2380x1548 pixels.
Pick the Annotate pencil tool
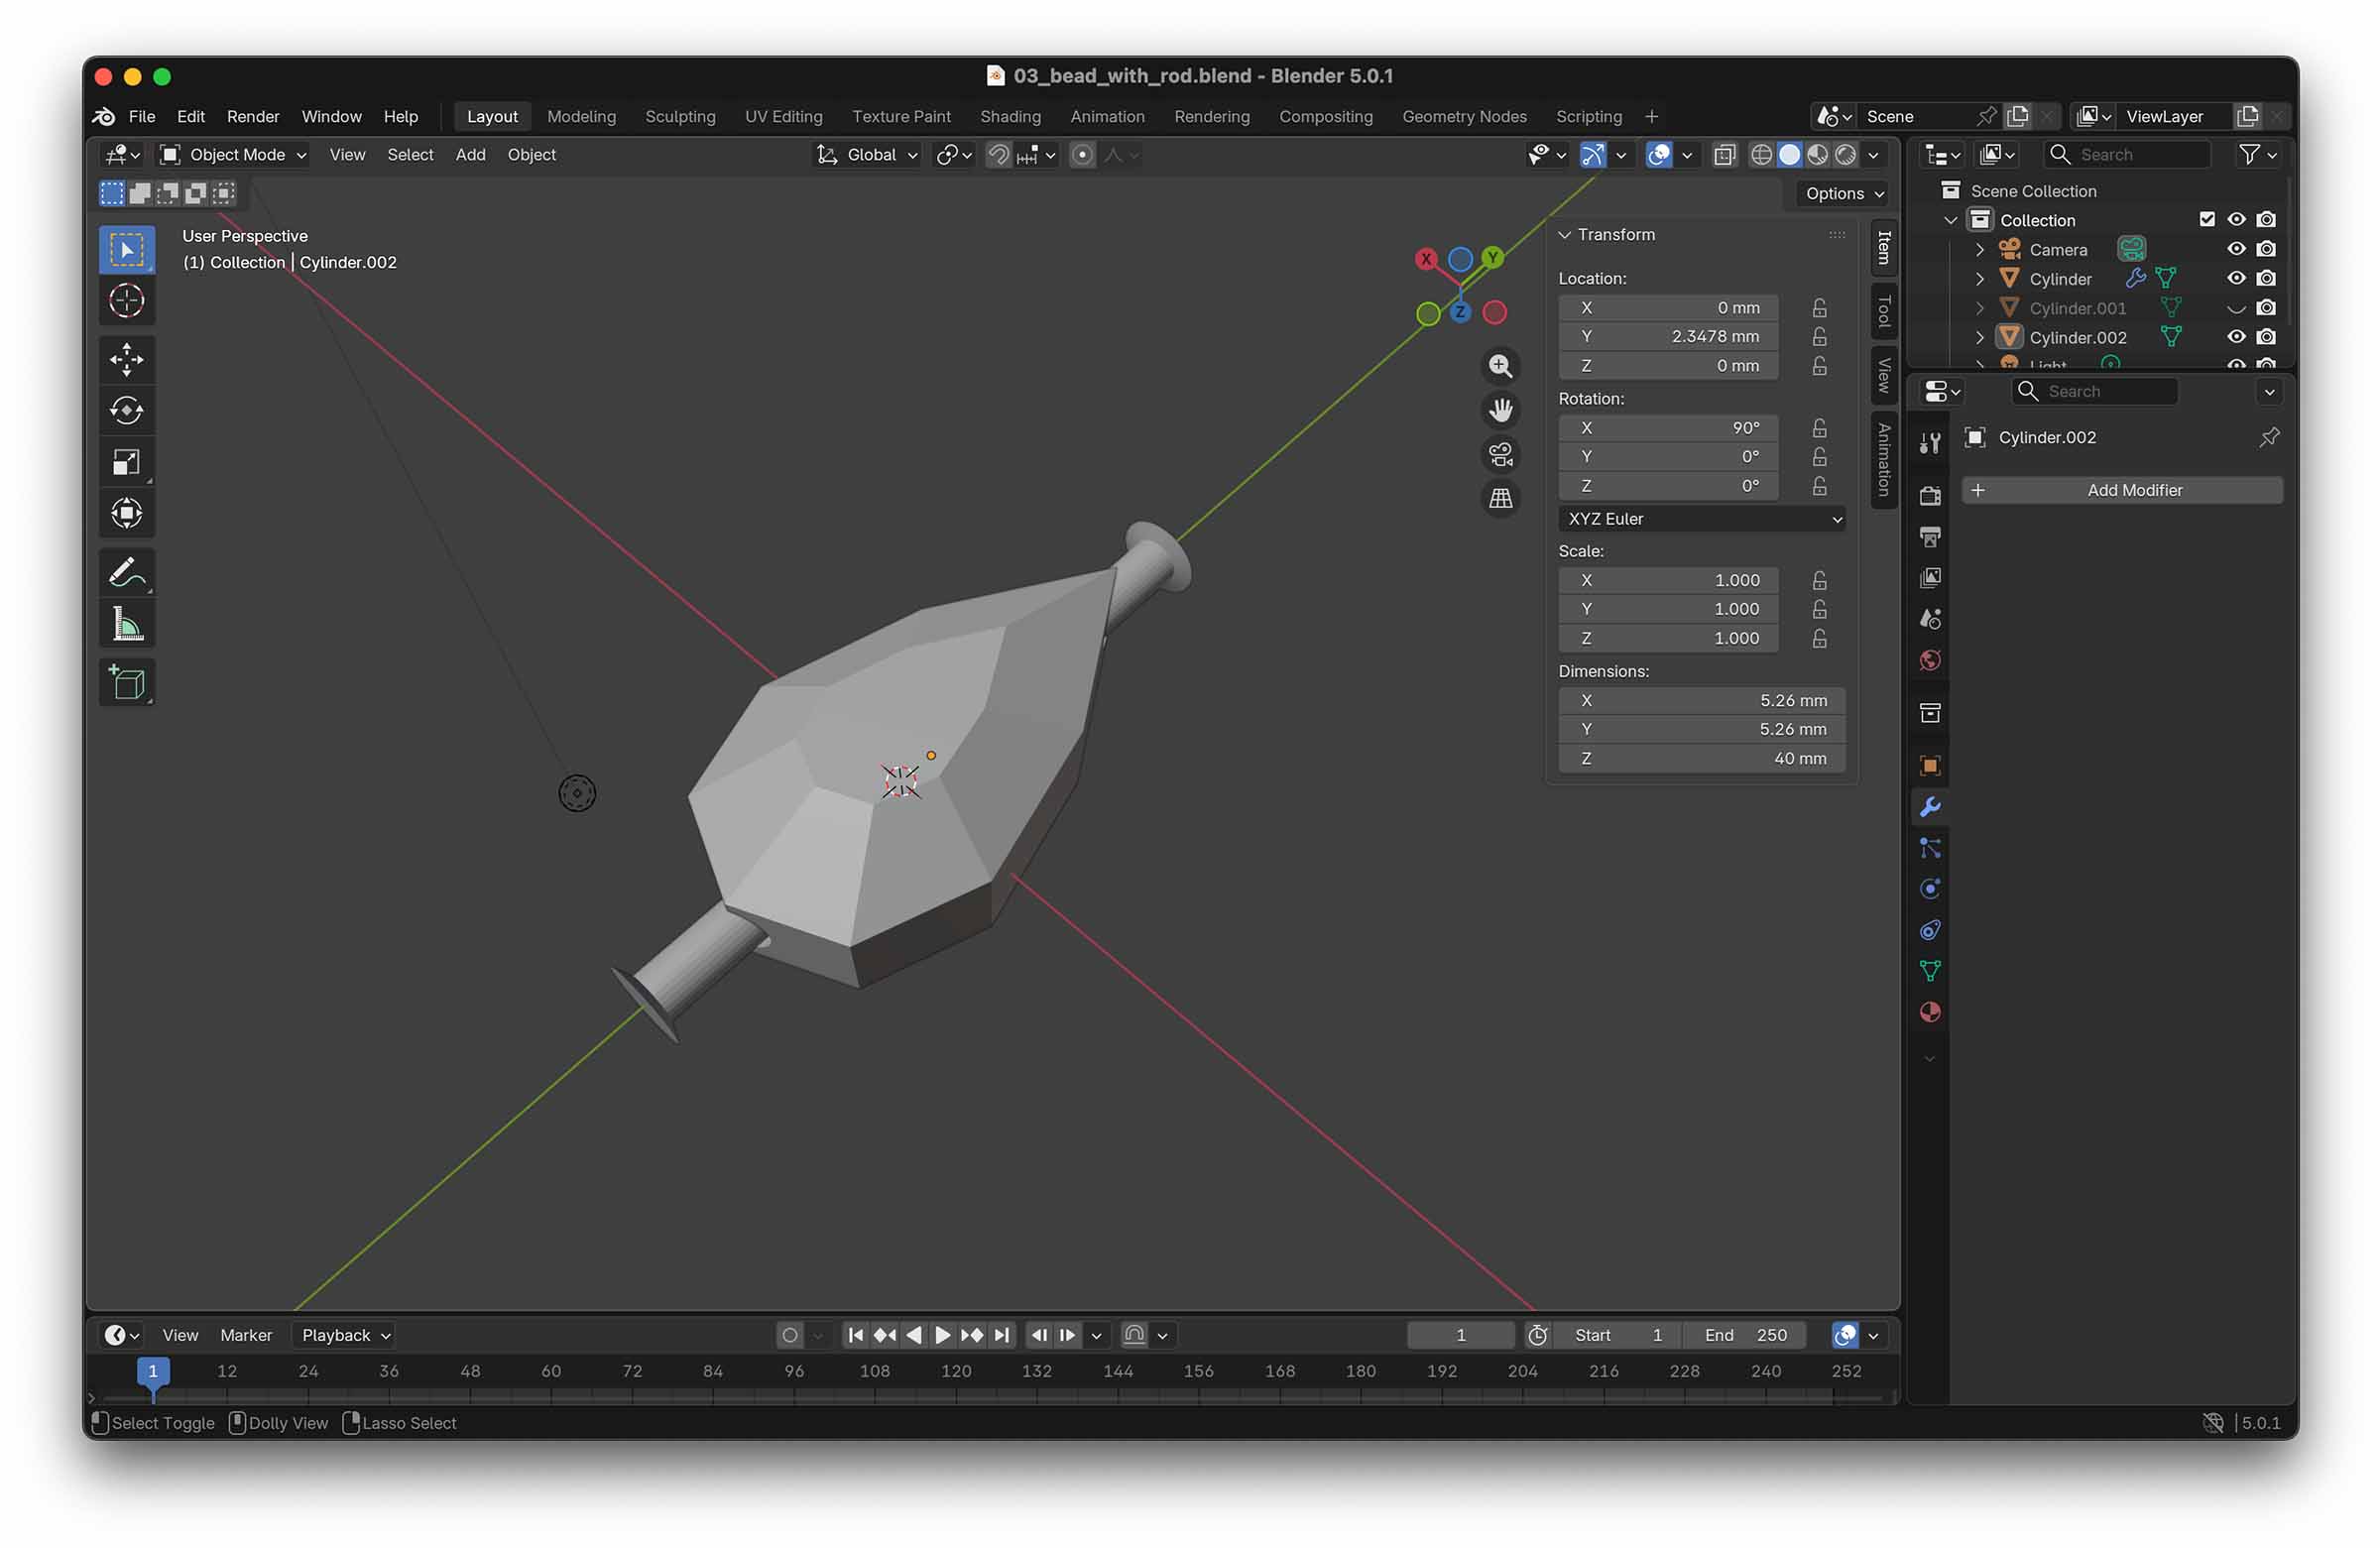coord(126,573)
